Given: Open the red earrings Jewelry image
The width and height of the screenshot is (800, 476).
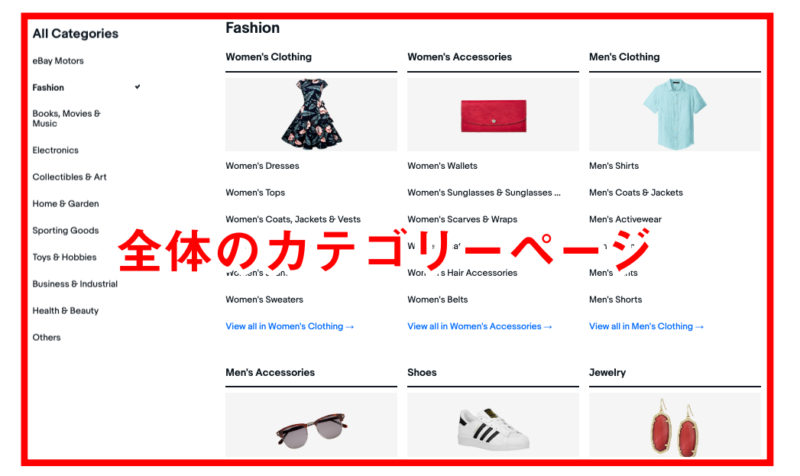Looking at the screenshot, I should pyautogui.click(x=674, y=425).
